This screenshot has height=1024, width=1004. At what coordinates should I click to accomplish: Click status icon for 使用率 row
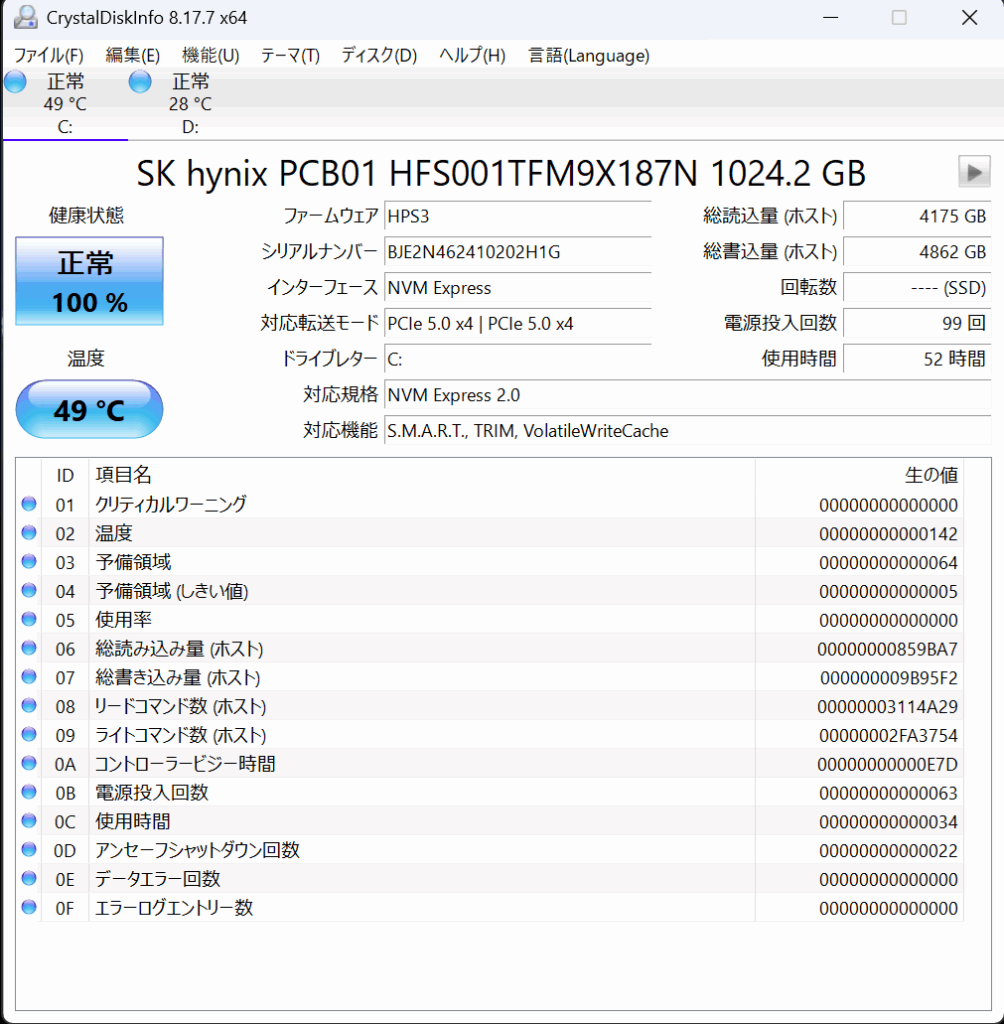click(29, 618)
